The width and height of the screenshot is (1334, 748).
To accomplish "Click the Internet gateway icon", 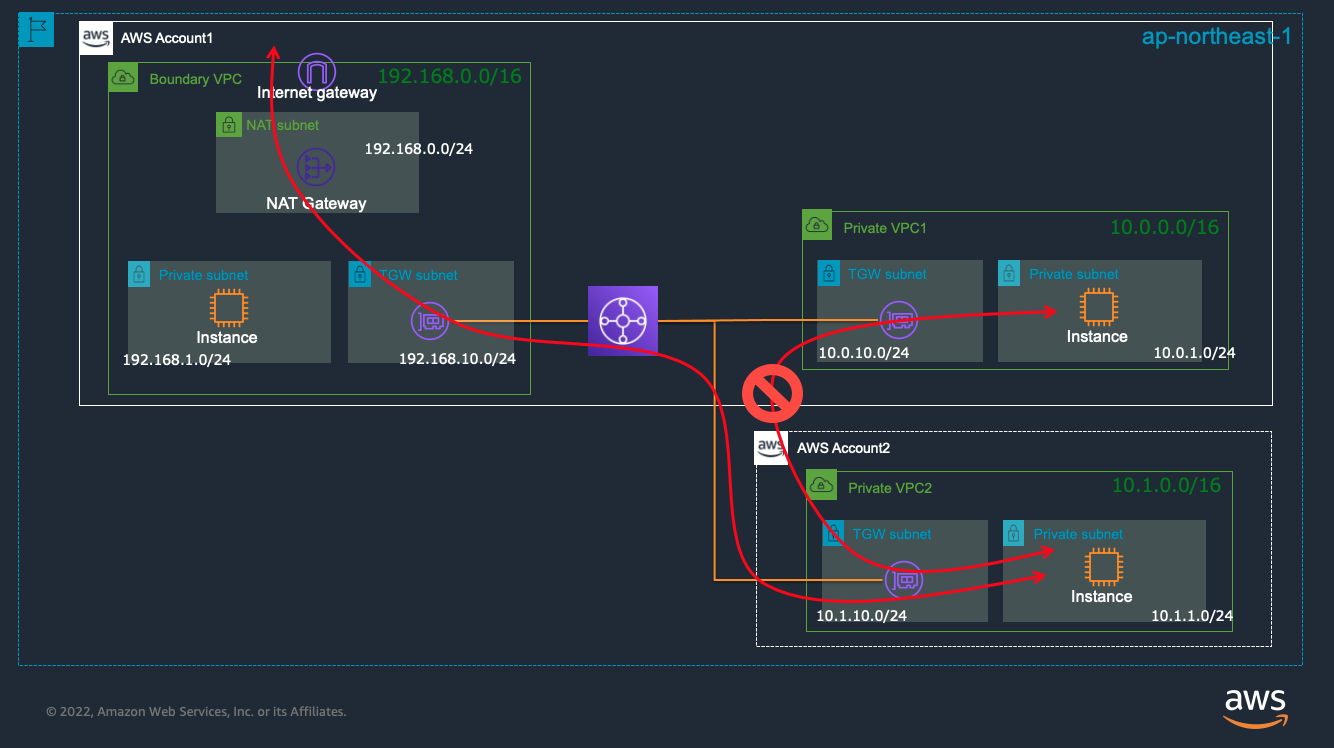I will click(317, 71).
